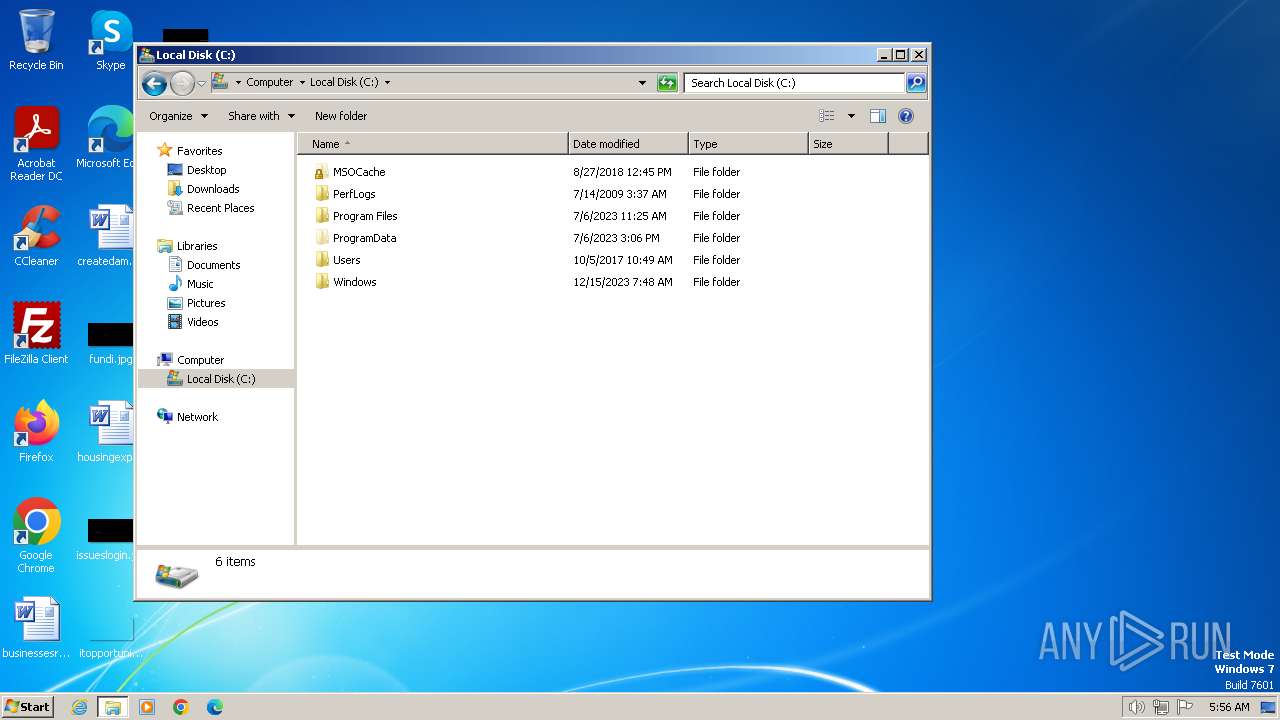Open Microsoft Edge from the taskbar
This screenshot has width=1280, height=720.
pyautogui.click(x=214, y=707)
